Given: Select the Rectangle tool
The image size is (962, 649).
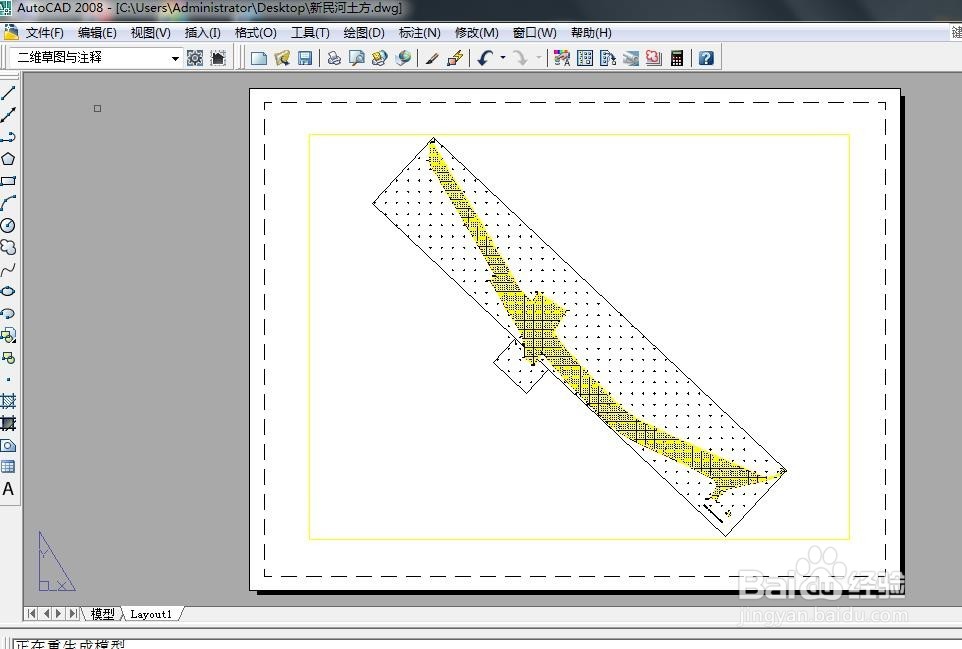Looking at the screenshot, I should (8, 181).
